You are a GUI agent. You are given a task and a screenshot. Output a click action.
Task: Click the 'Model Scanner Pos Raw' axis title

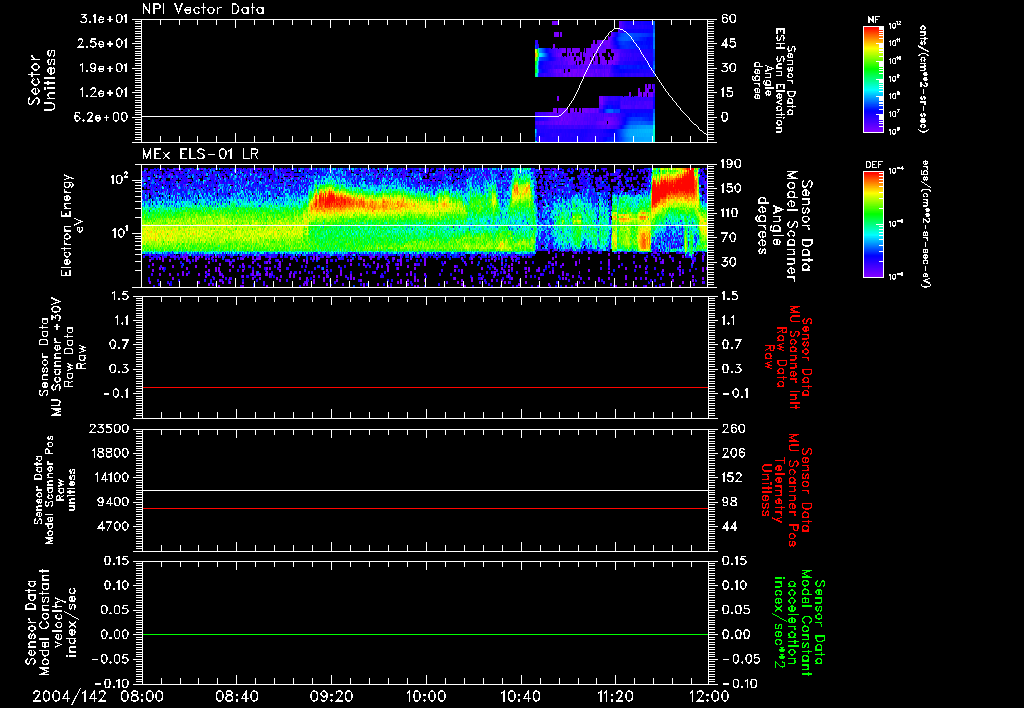pos(55,490)
